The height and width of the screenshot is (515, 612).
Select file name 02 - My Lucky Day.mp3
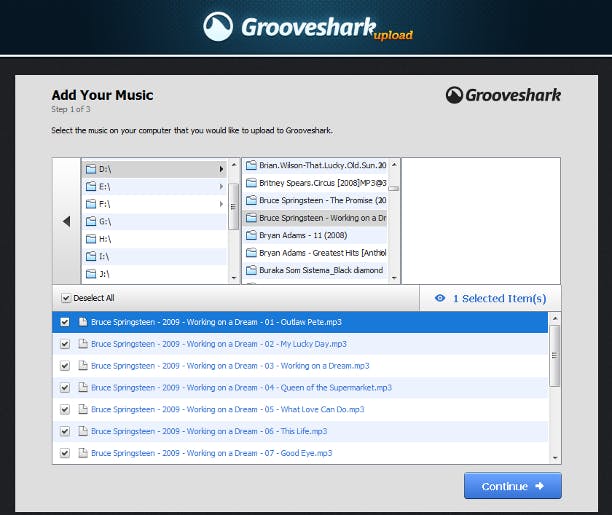[x=219, y=344]
